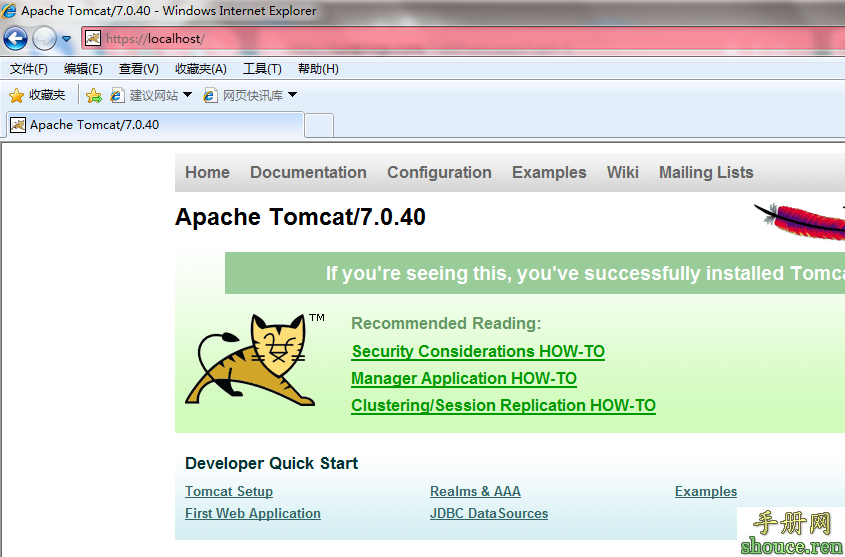
Task: Expand the 网页快讯库 web slice dropdown
Action: click(293, 95)
